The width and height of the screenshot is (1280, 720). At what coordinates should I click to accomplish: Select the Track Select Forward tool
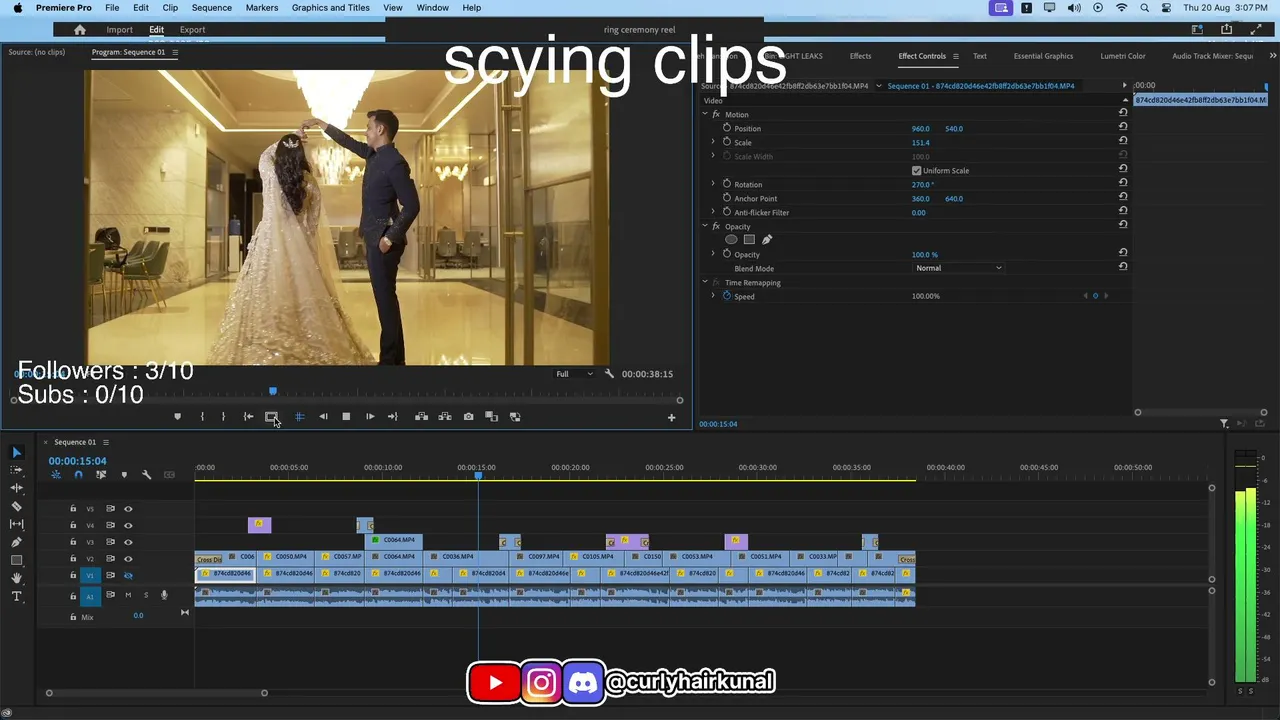[16, 470]
